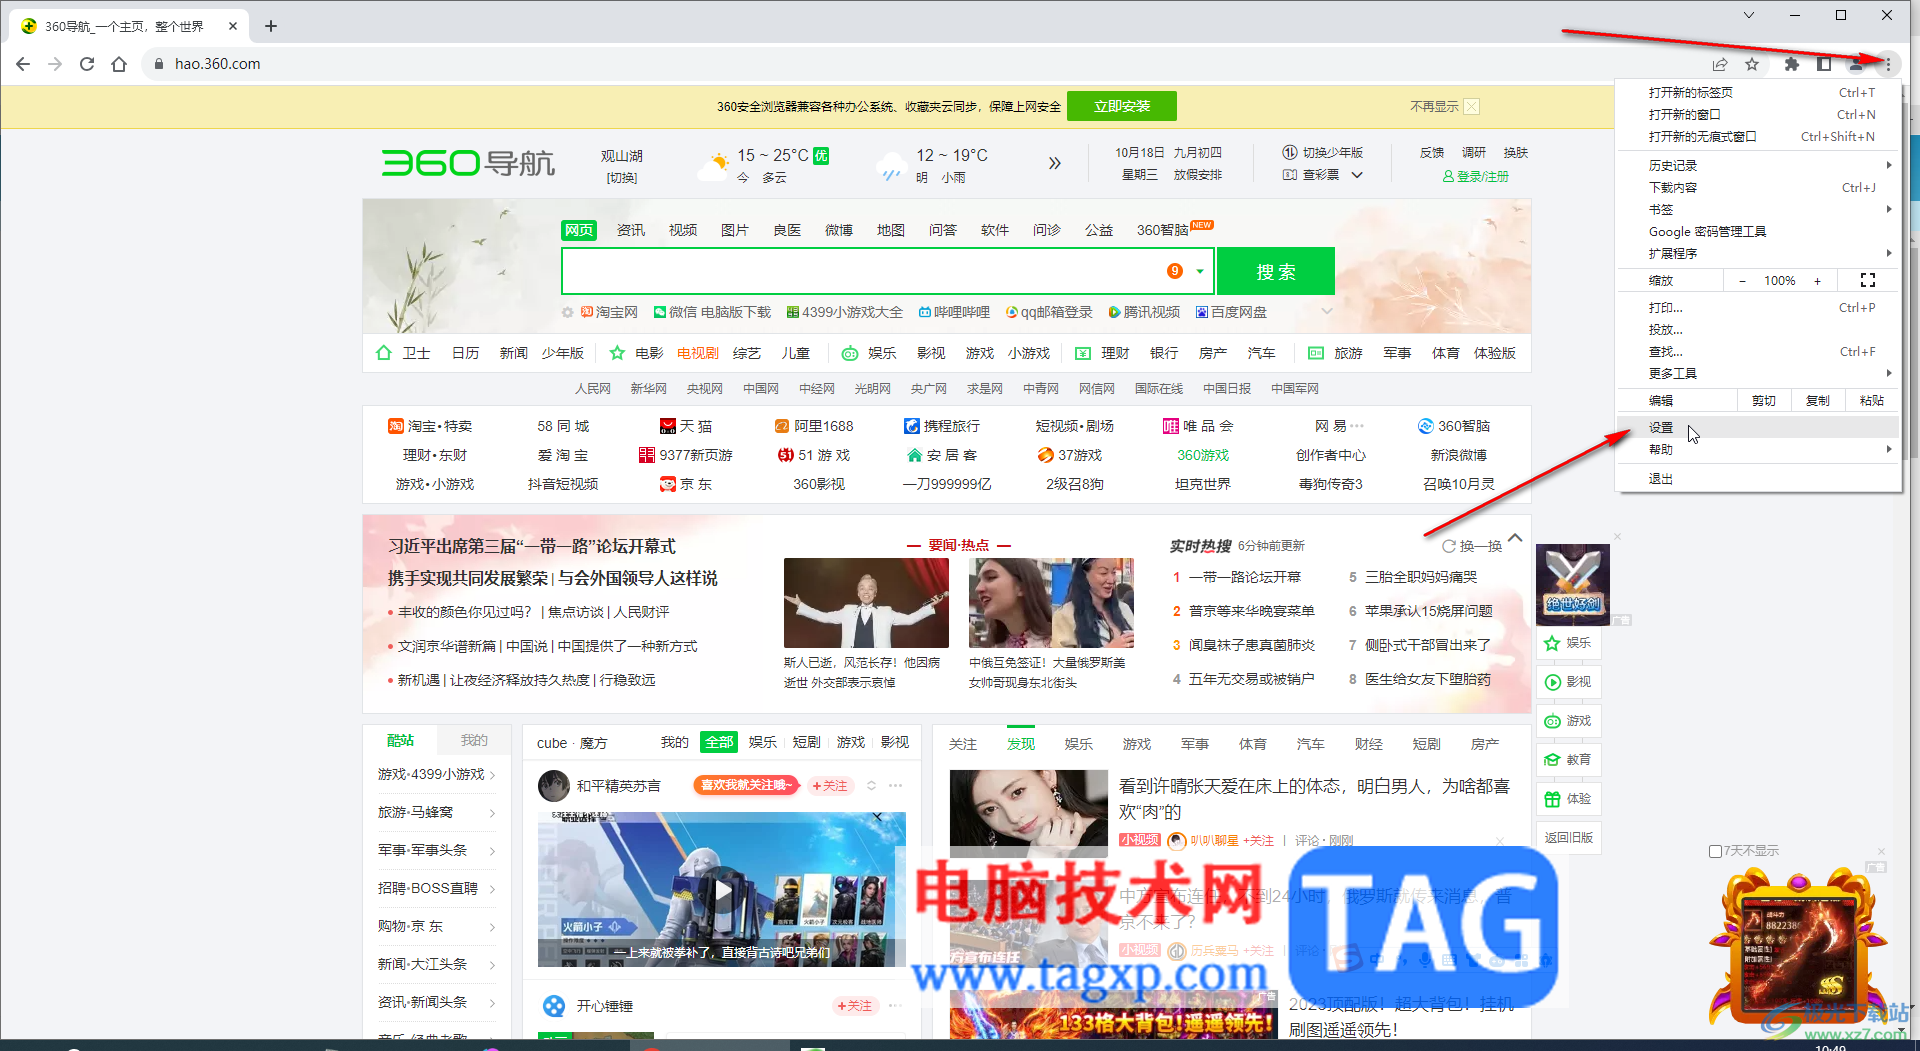Open the 360智脑 search tab
The image size is (1920, 1051).
[x=1162, y=230]
